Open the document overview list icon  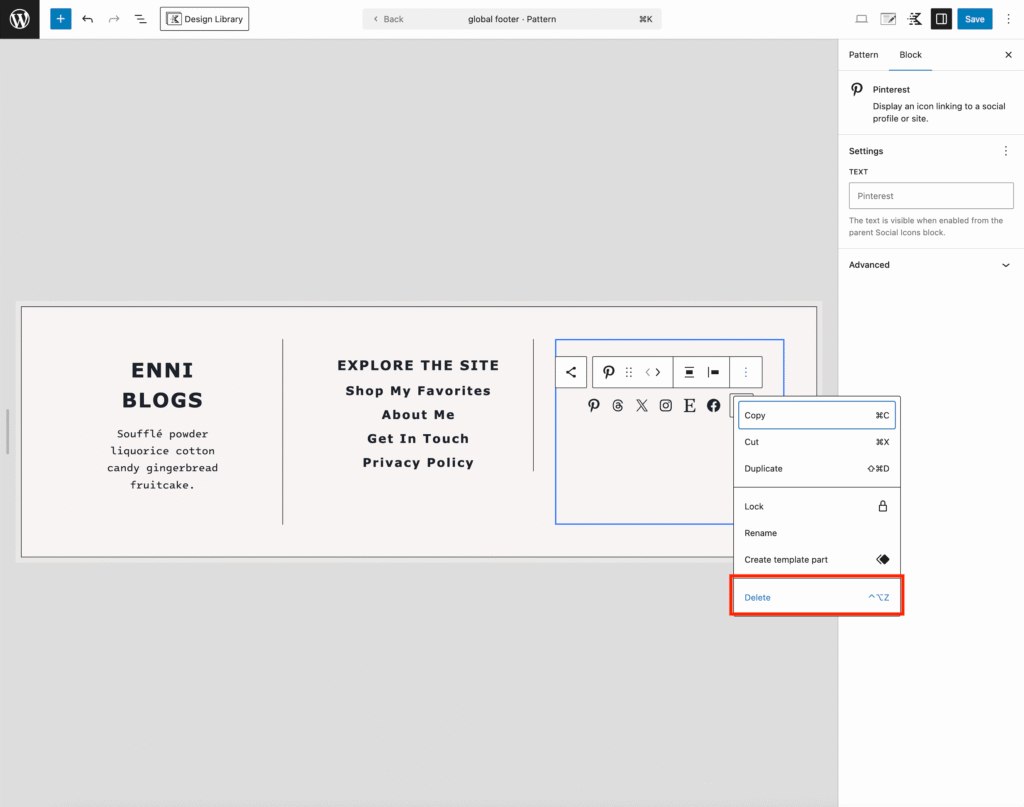pos(140,19)
